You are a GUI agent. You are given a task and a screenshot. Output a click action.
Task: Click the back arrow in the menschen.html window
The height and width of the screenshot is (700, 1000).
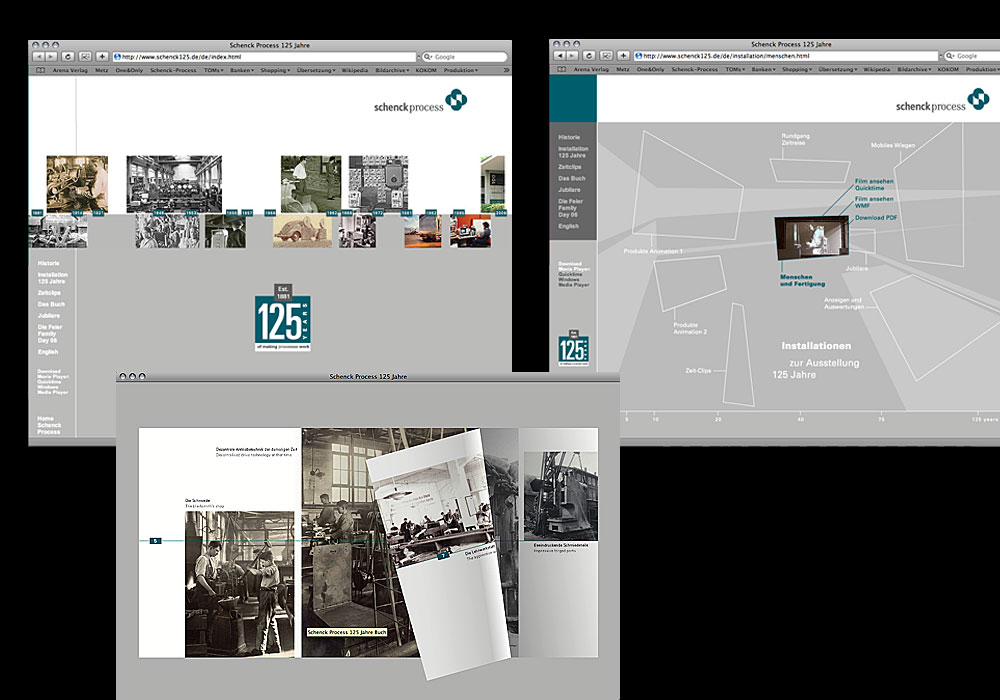(560, 56)
